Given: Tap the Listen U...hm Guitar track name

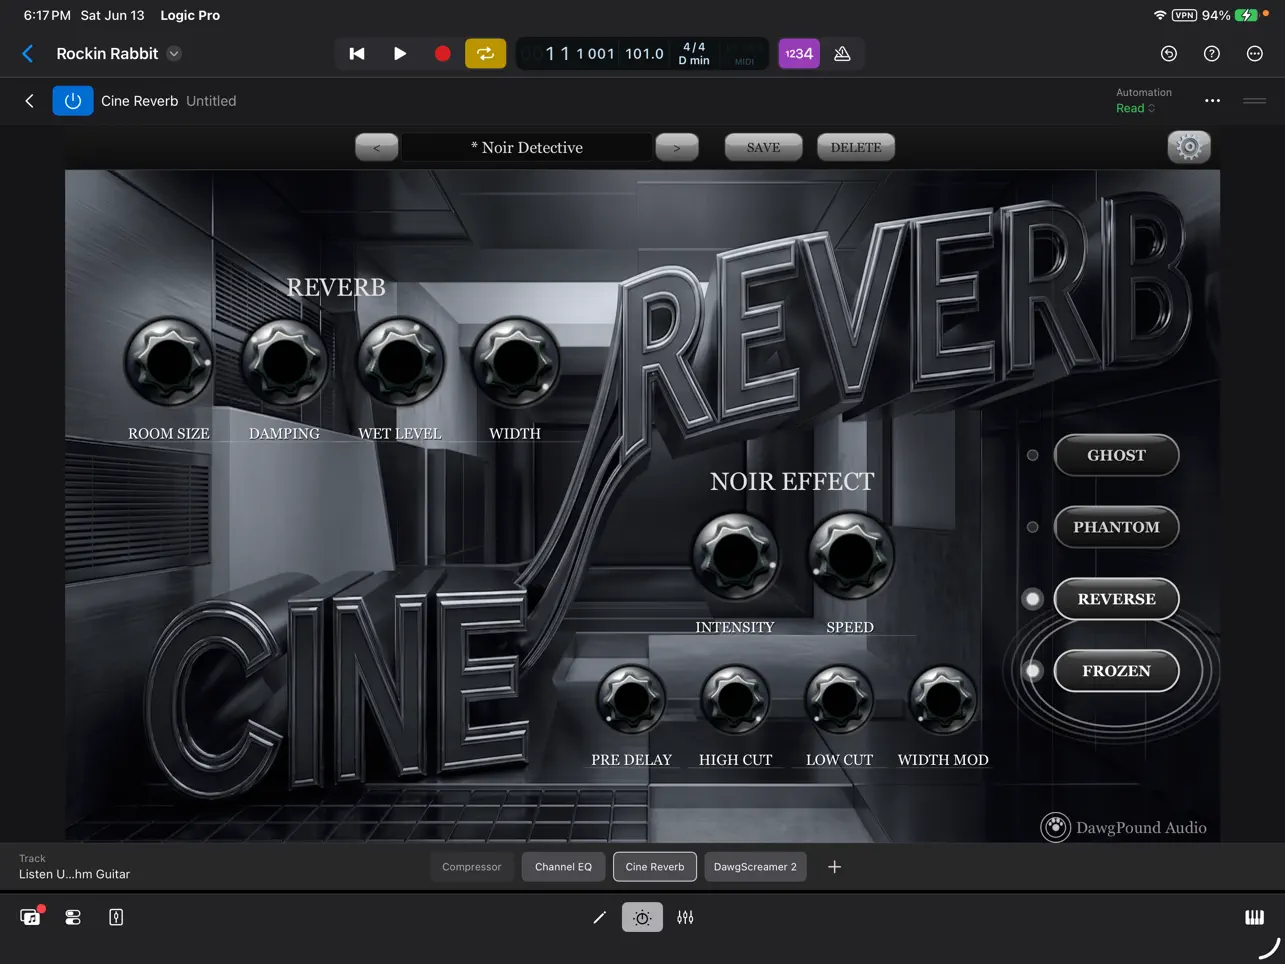Looking at the screenshot, I should 75,874.
